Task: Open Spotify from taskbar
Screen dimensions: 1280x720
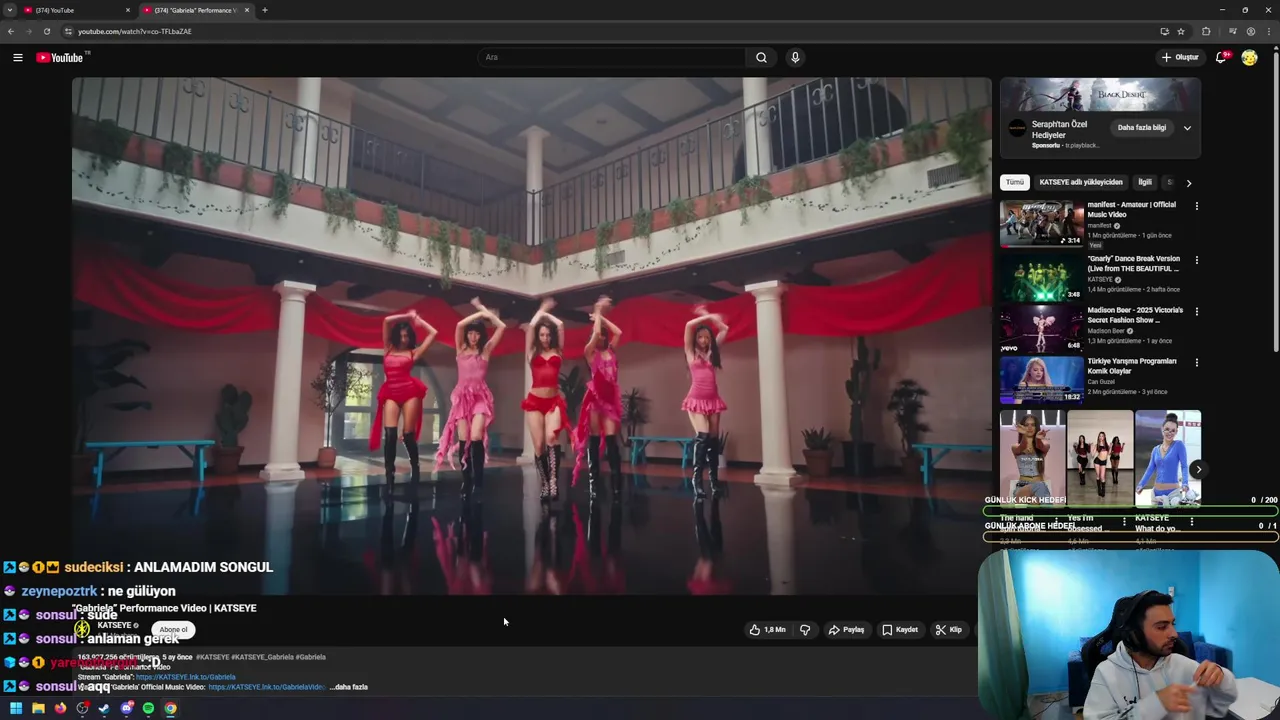Action: (x=148, y=708)
